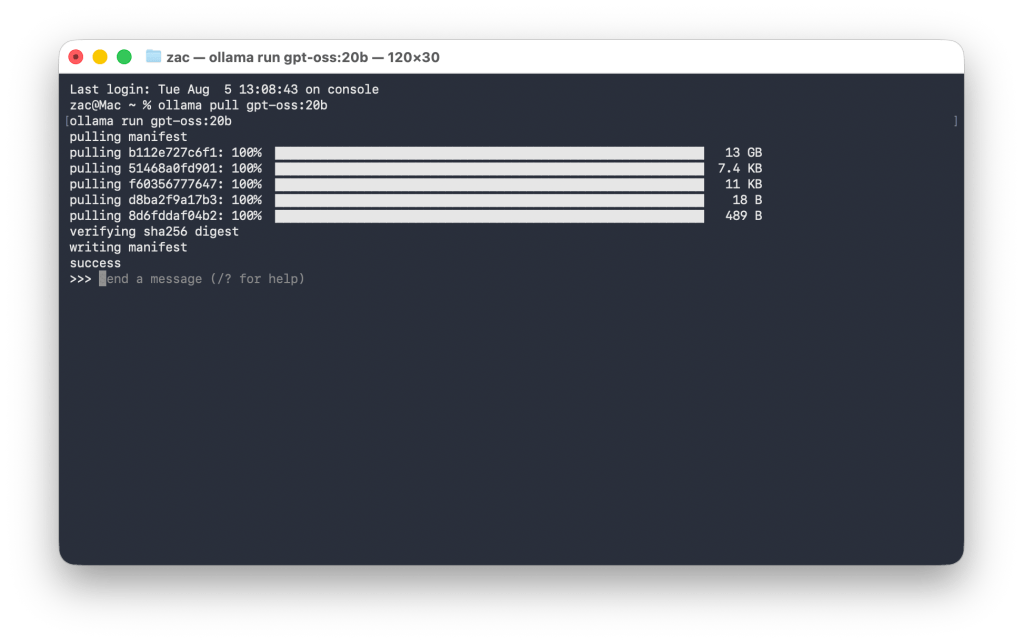Click the "verifying sha256 digest" line
Screen dimensions: 1023x643
pyautogui.click(x=154, y=232)
